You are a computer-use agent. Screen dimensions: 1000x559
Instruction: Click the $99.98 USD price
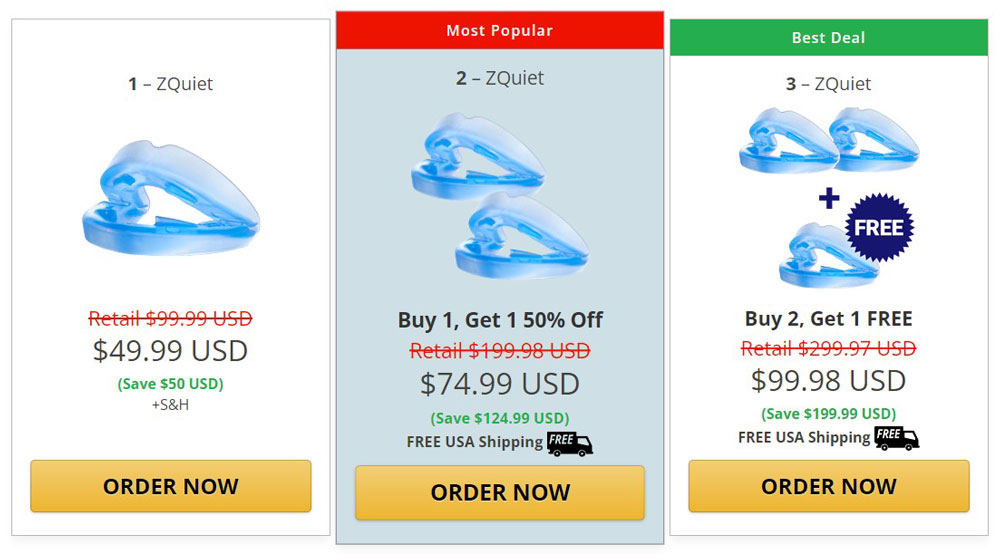point(828,380)
